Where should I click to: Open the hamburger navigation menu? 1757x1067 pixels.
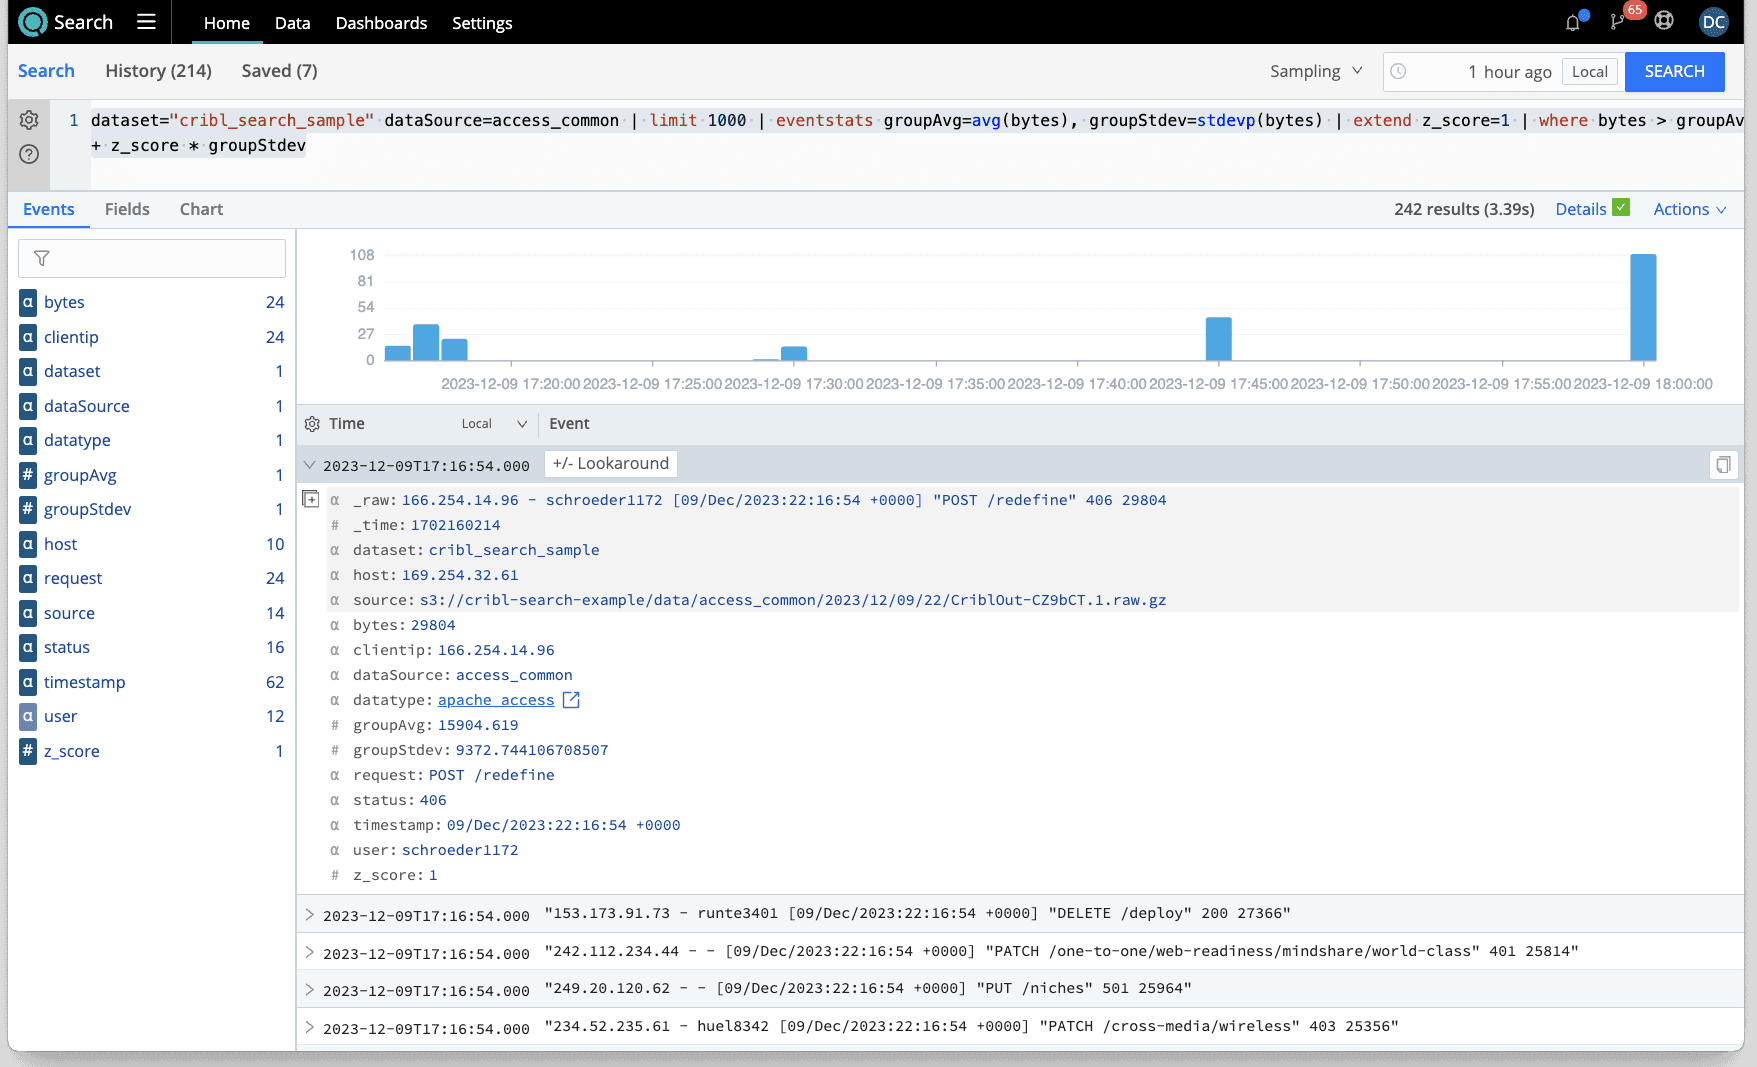pos(146,22)
